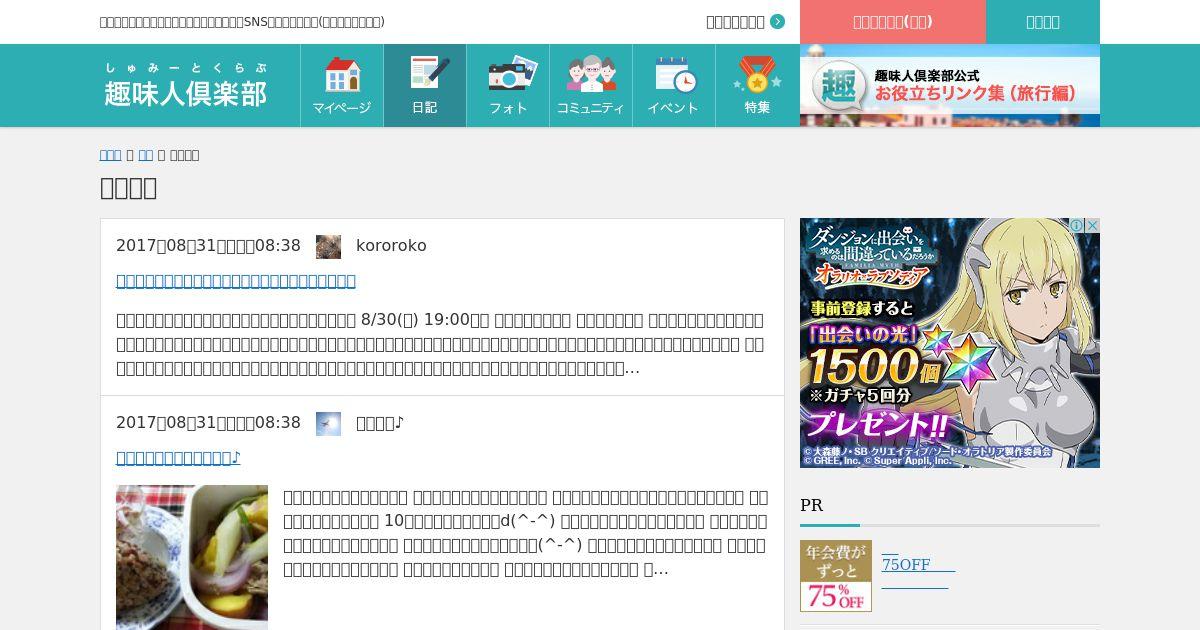Click the 75% OFF PR thumbnail

(836, 576)
